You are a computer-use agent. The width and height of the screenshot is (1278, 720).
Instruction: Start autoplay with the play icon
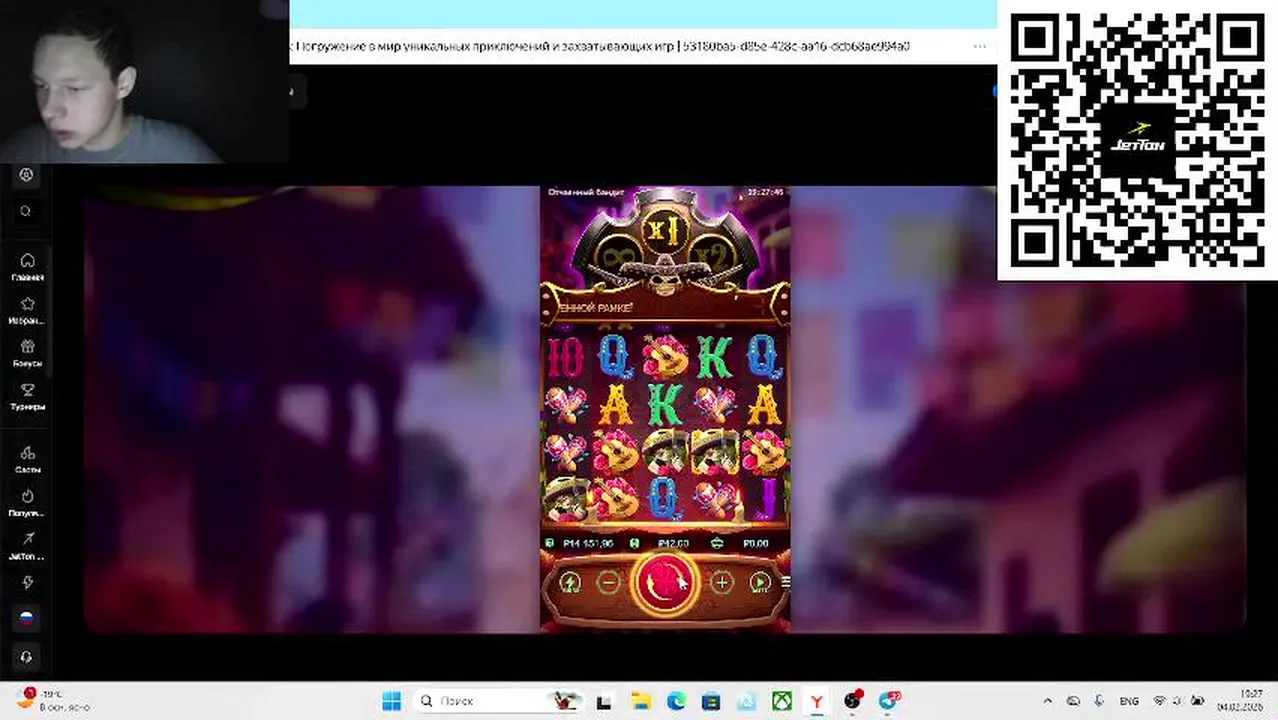coord(760,582)
